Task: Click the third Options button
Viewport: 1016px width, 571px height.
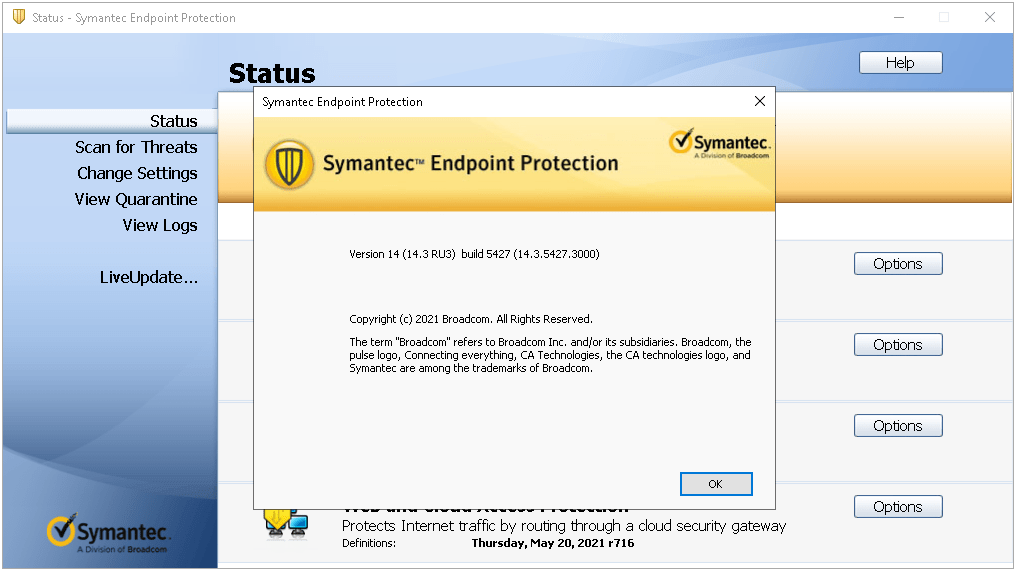Action: coord(897,426)
